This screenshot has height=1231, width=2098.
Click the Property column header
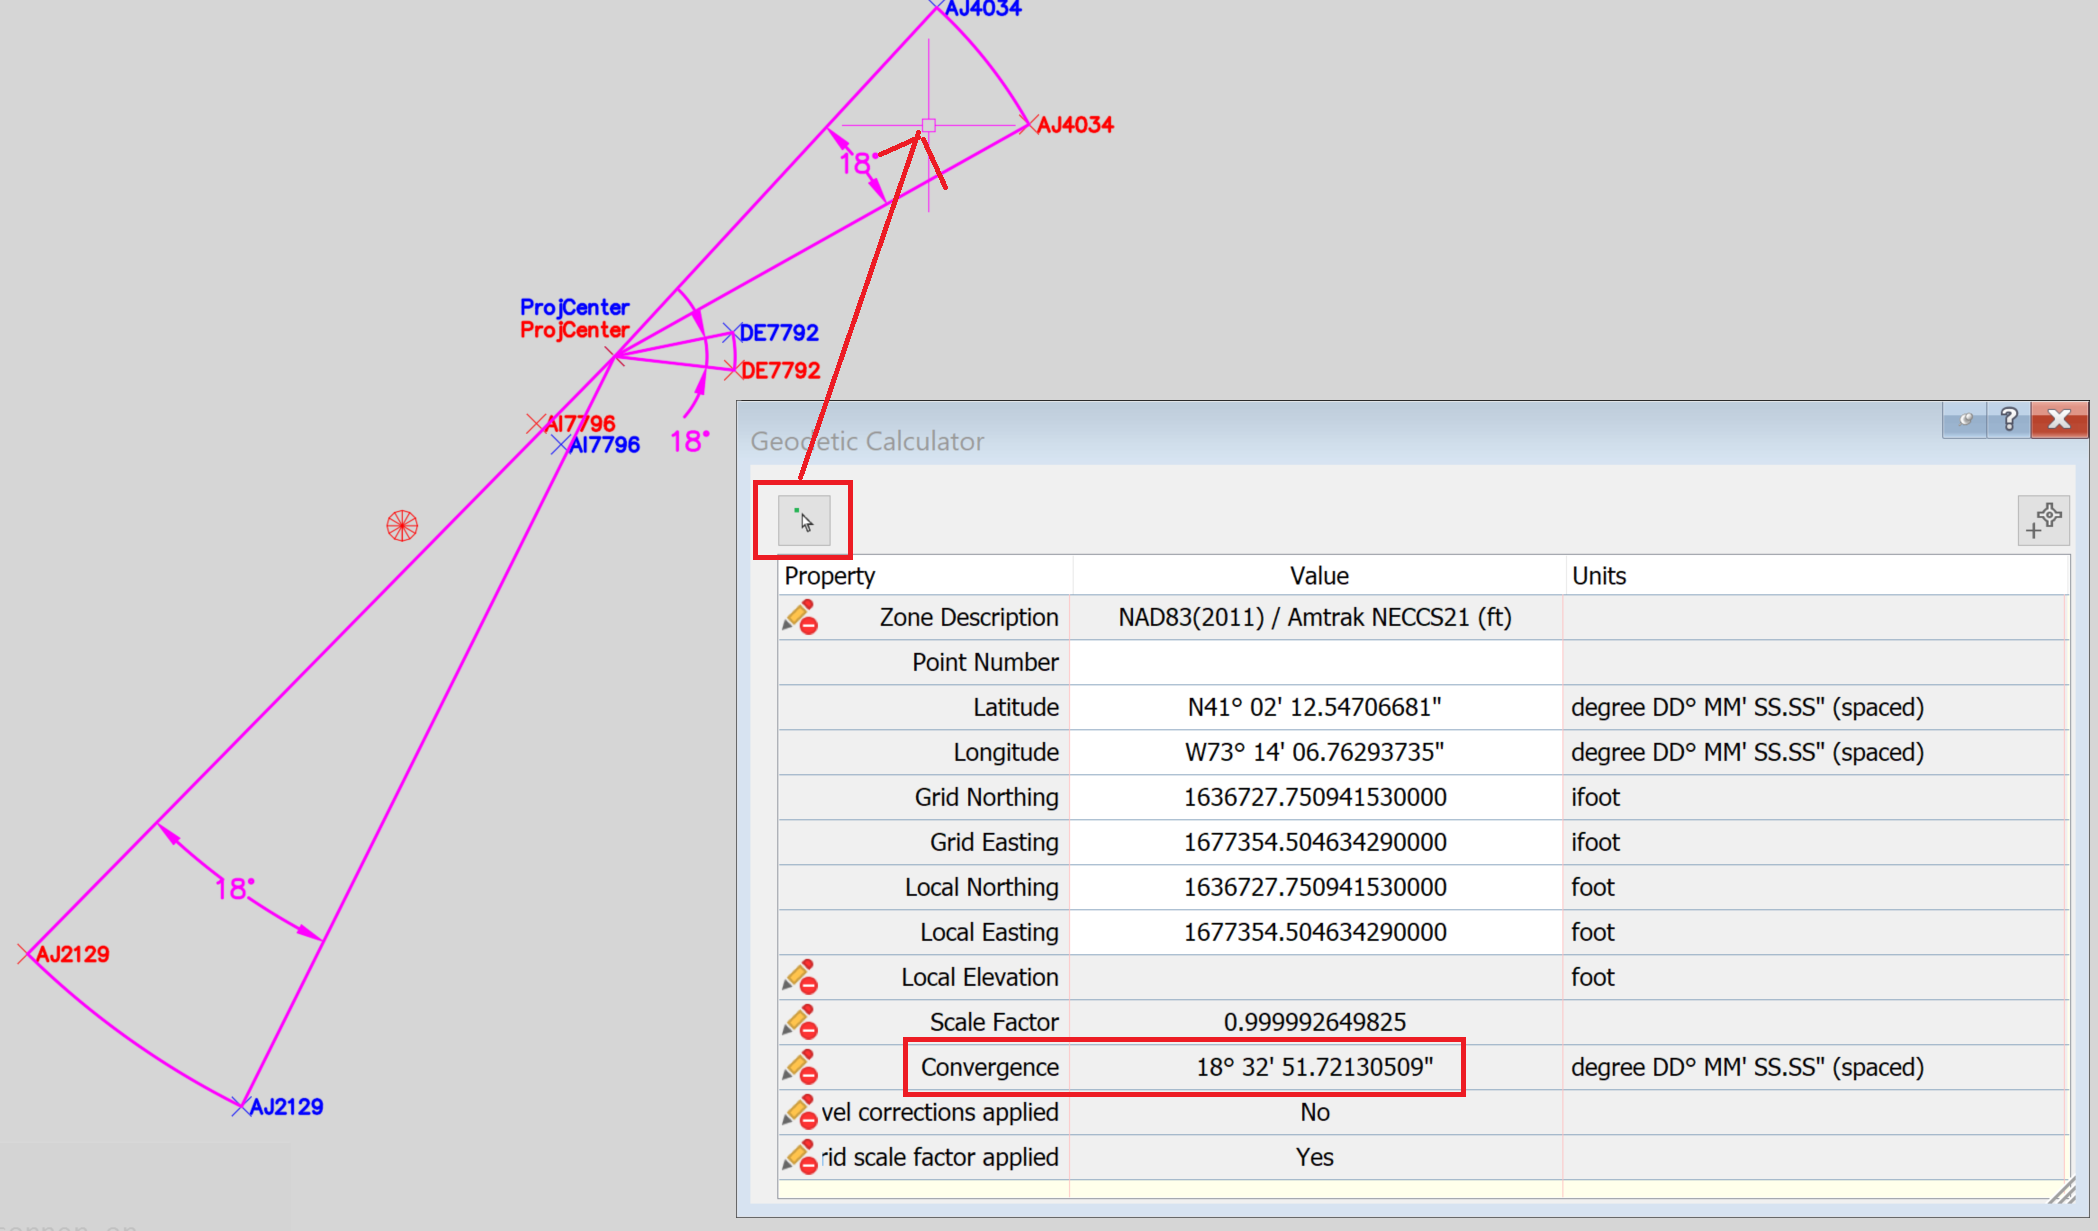click(x=829, y=576)
